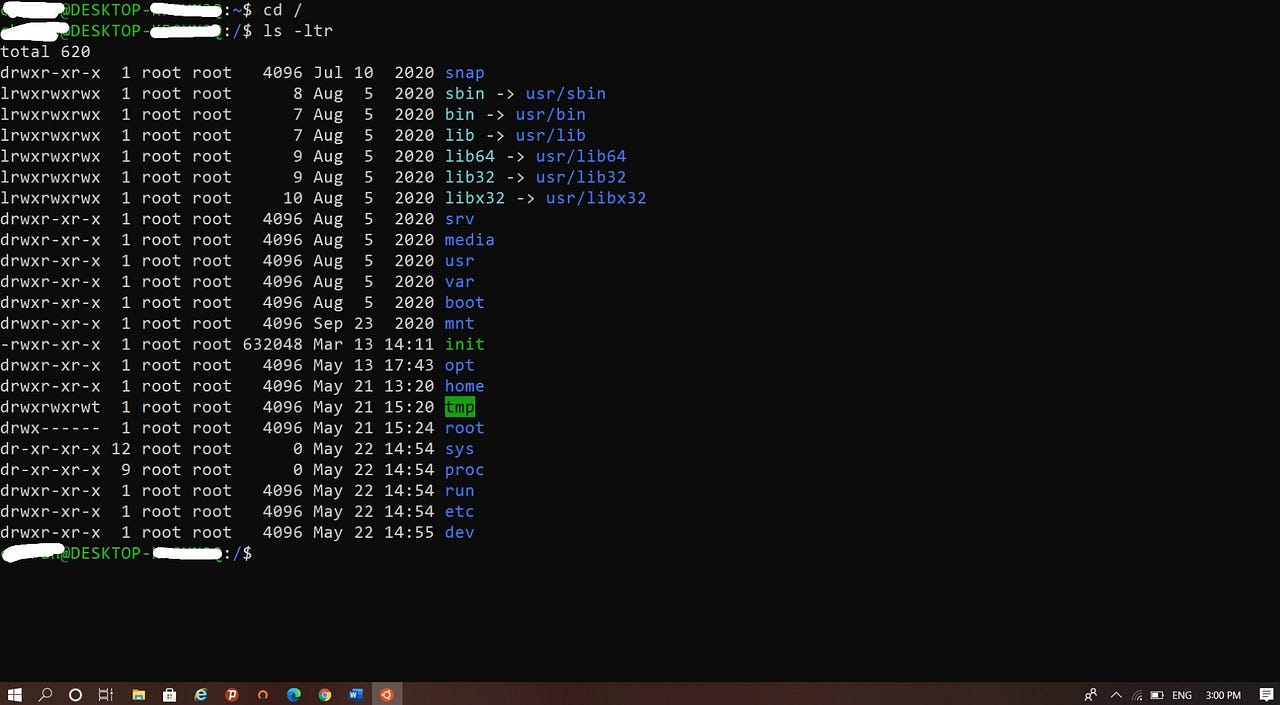The height and width of the screenshot is (705, 1280).
Task: Open the People icon in system tray
Action: (1091, 694)
